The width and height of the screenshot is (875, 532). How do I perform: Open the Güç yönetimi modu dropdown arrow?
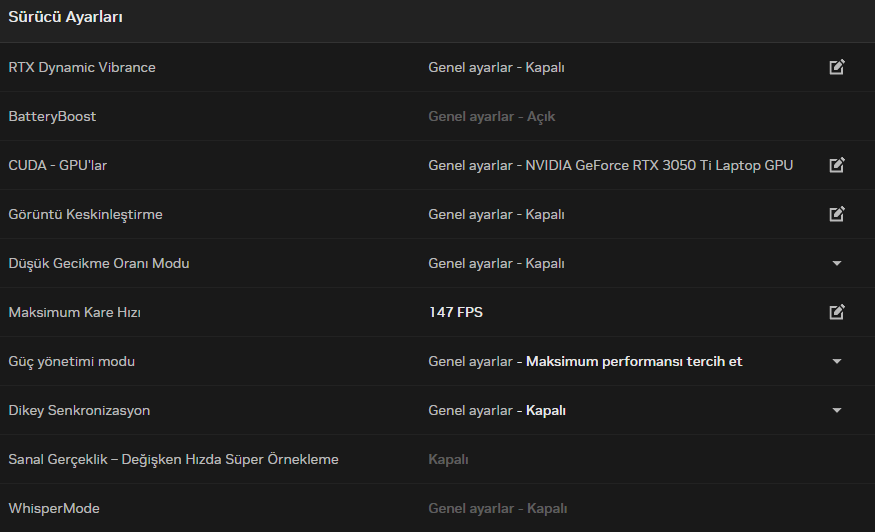[x=837, y=361]
